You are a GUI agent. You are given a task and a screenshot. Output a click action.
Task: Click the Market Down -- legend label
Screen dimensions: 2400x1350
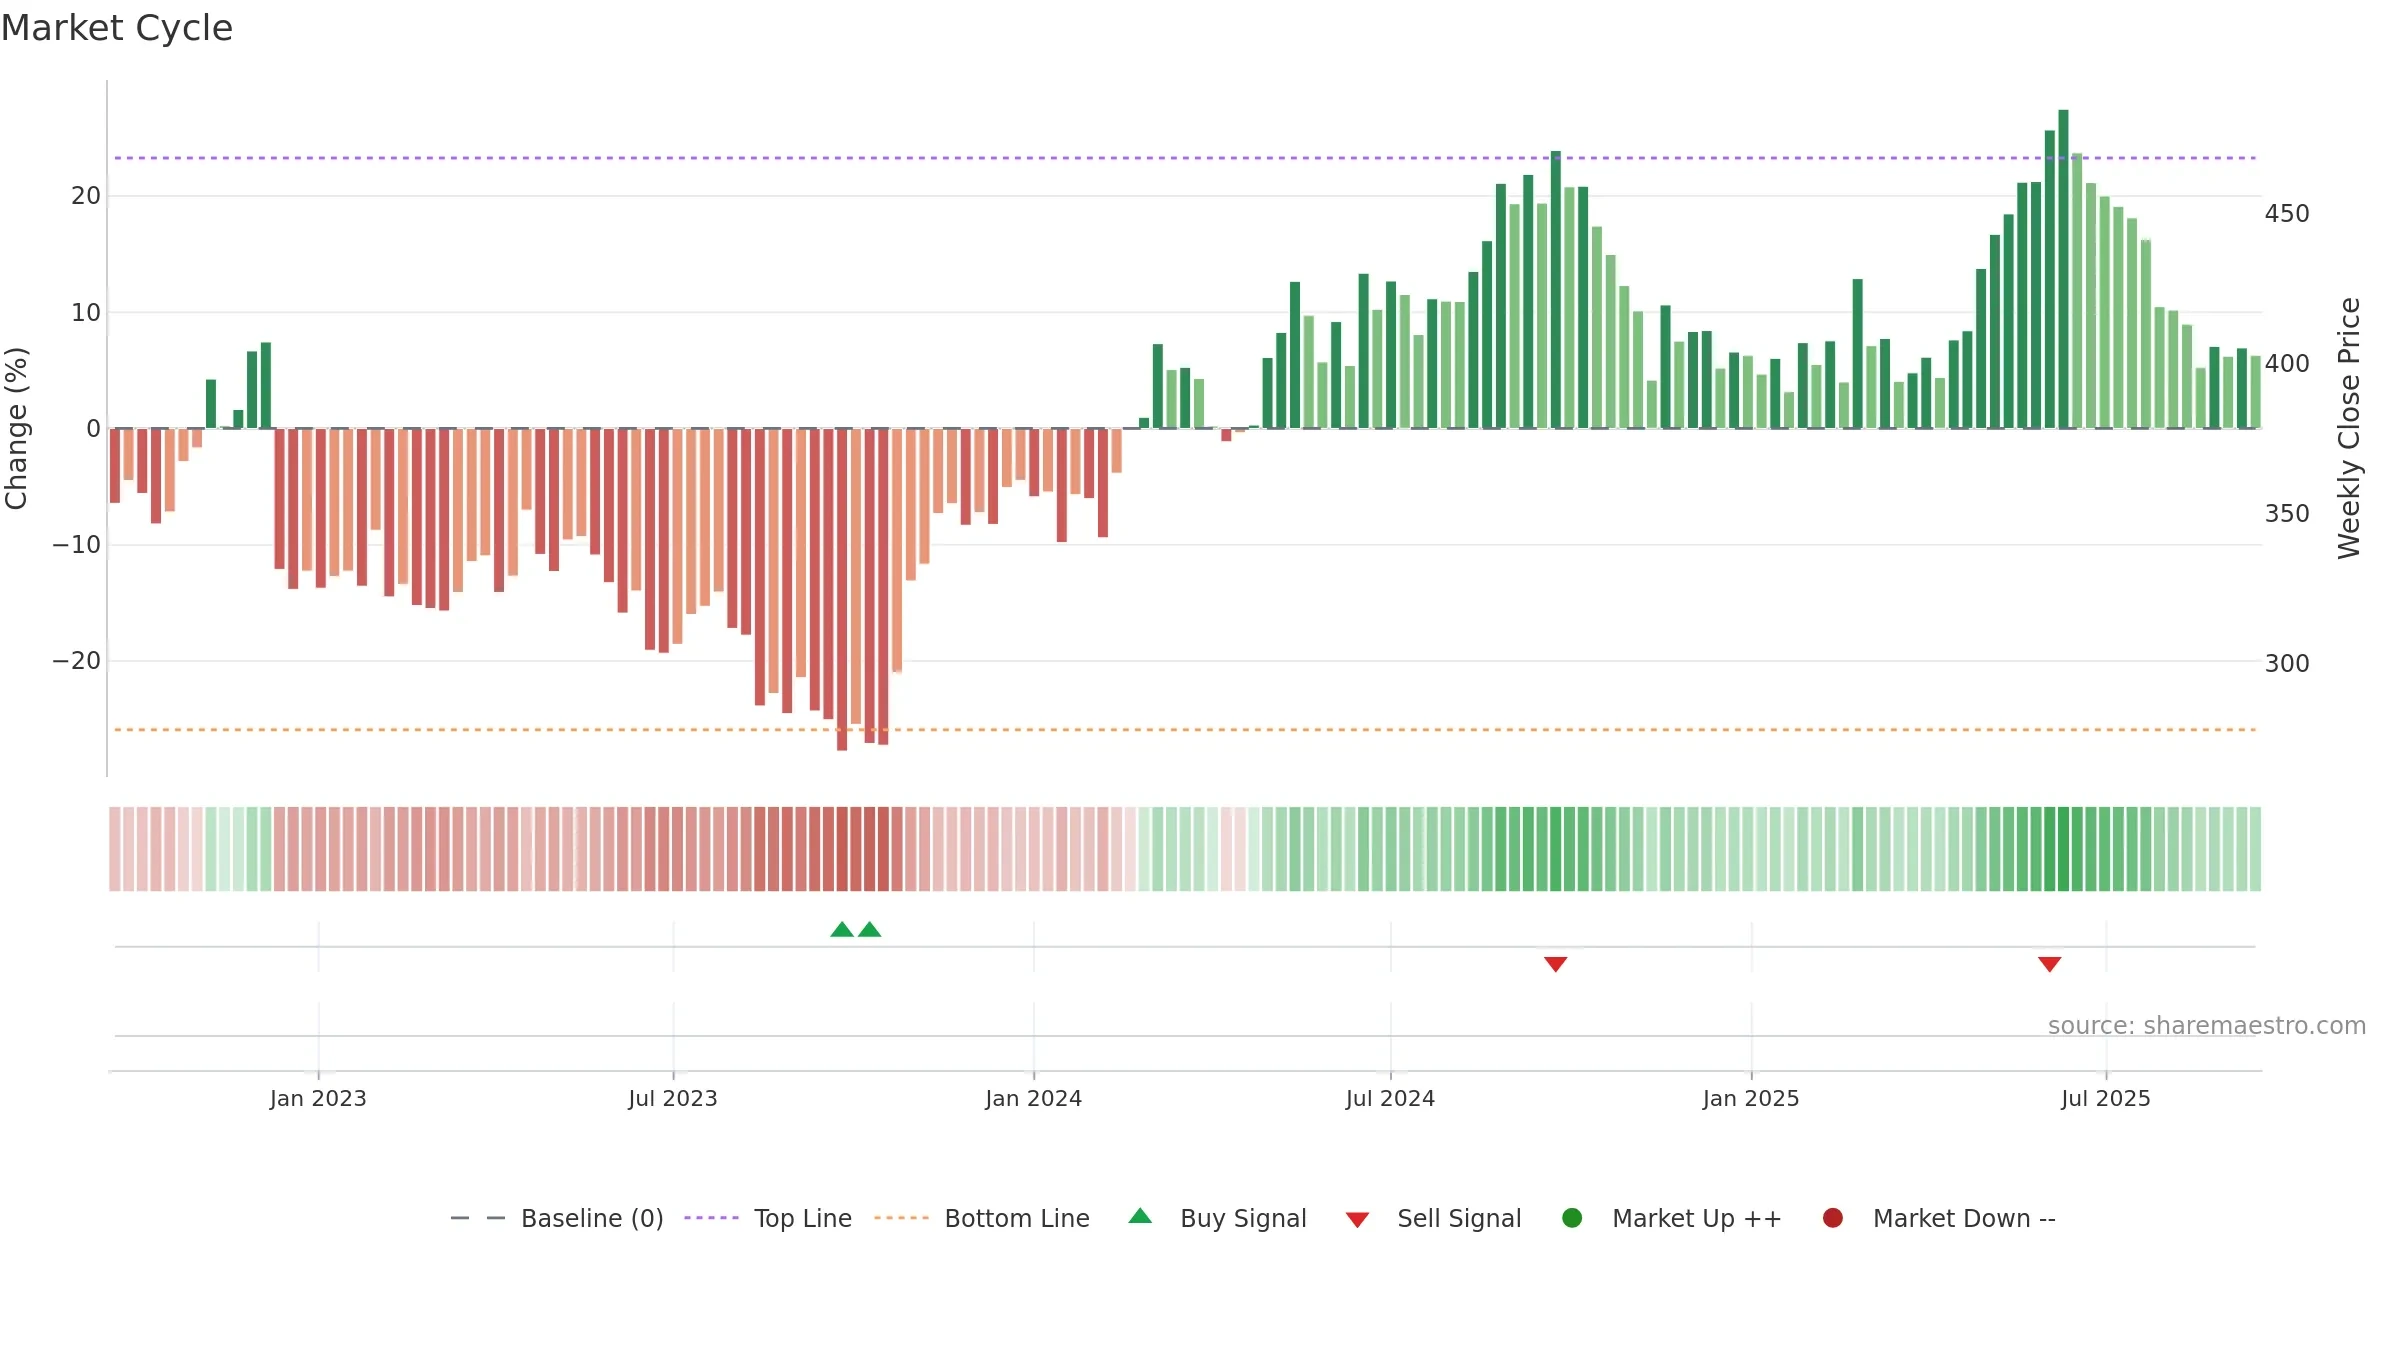pos(1964,1218)
